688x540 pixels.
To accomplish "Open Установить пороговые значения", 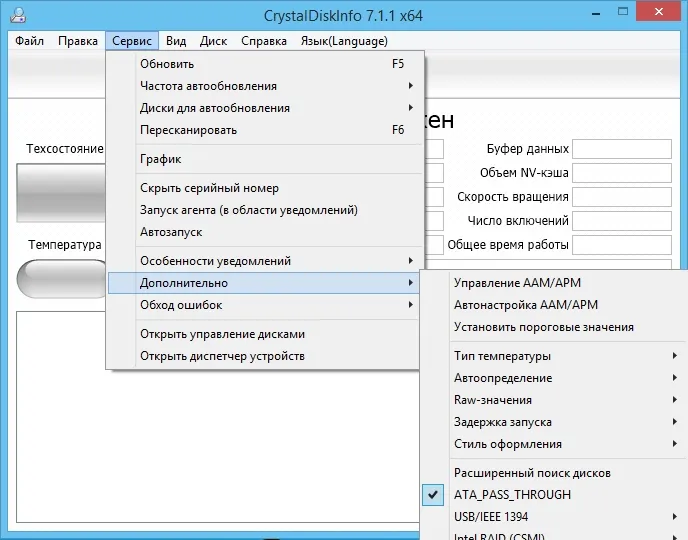I will pos(554,327).
